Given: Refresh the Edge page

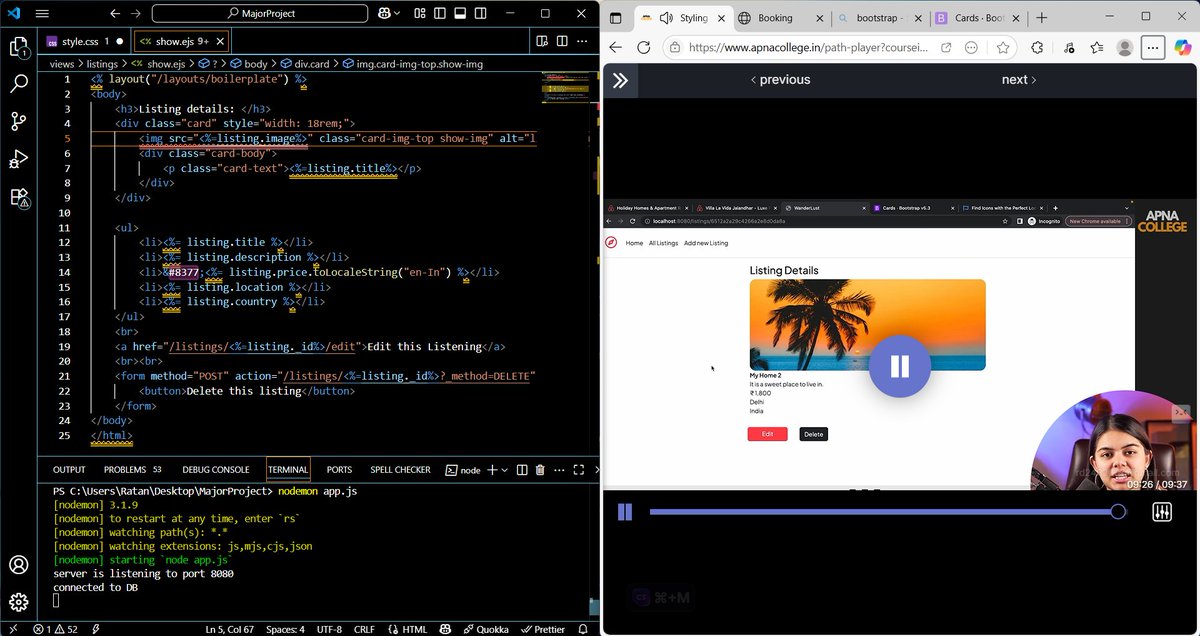Looking at the screenshot, I should (x=643, y=48).
